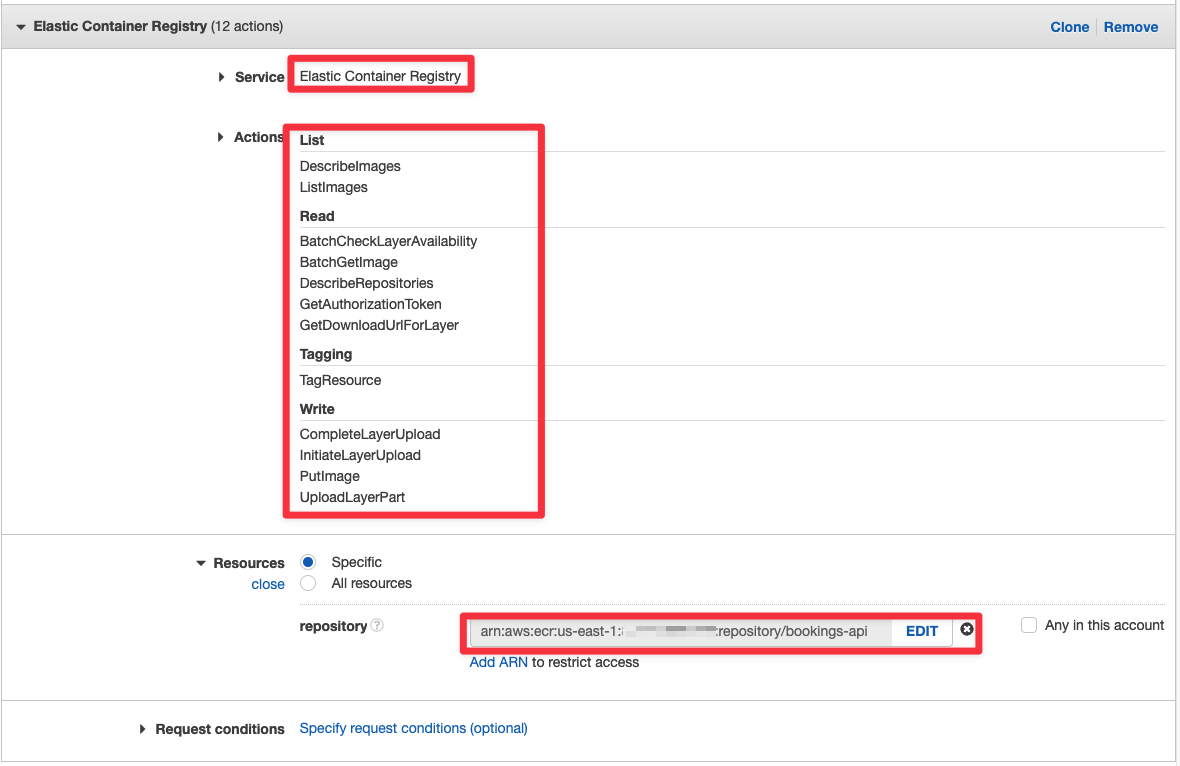Click the Request conditions label
The image size is (1180, 766).
(x=220, y=729)
